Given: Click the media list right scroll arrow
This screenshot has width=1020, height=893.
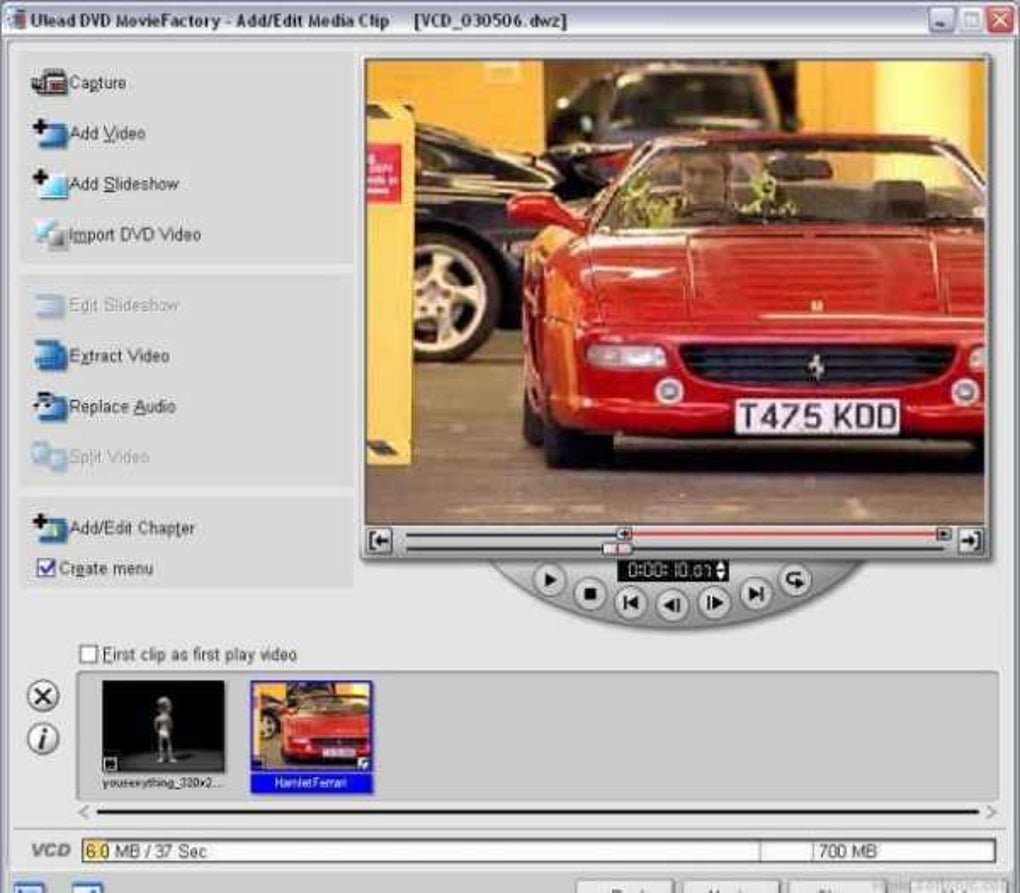Looking at the screenshot, I should coord(991,812).
